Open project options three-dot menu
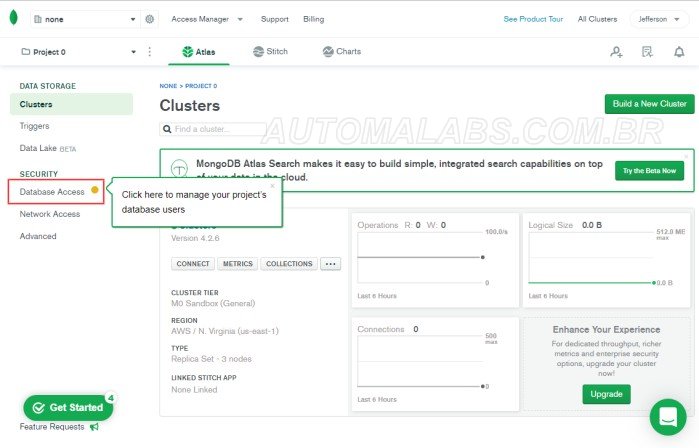 [149, 52]
